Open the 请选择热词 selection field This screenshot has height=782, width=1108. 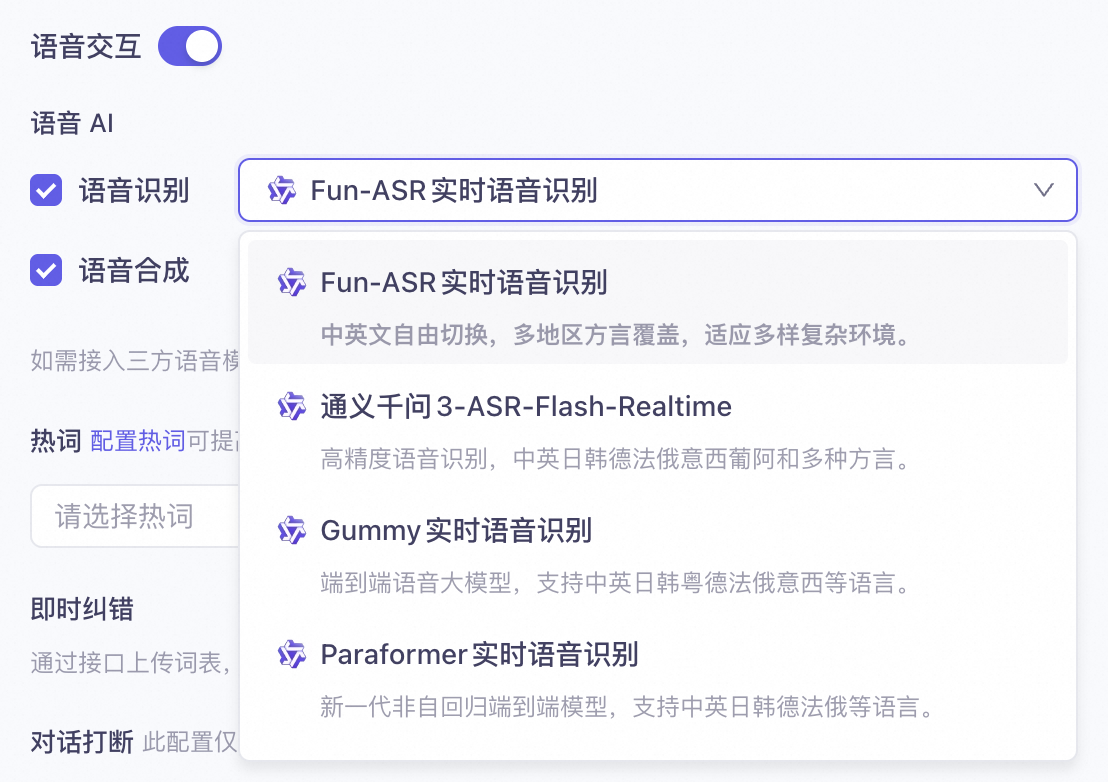pos(136,516)
